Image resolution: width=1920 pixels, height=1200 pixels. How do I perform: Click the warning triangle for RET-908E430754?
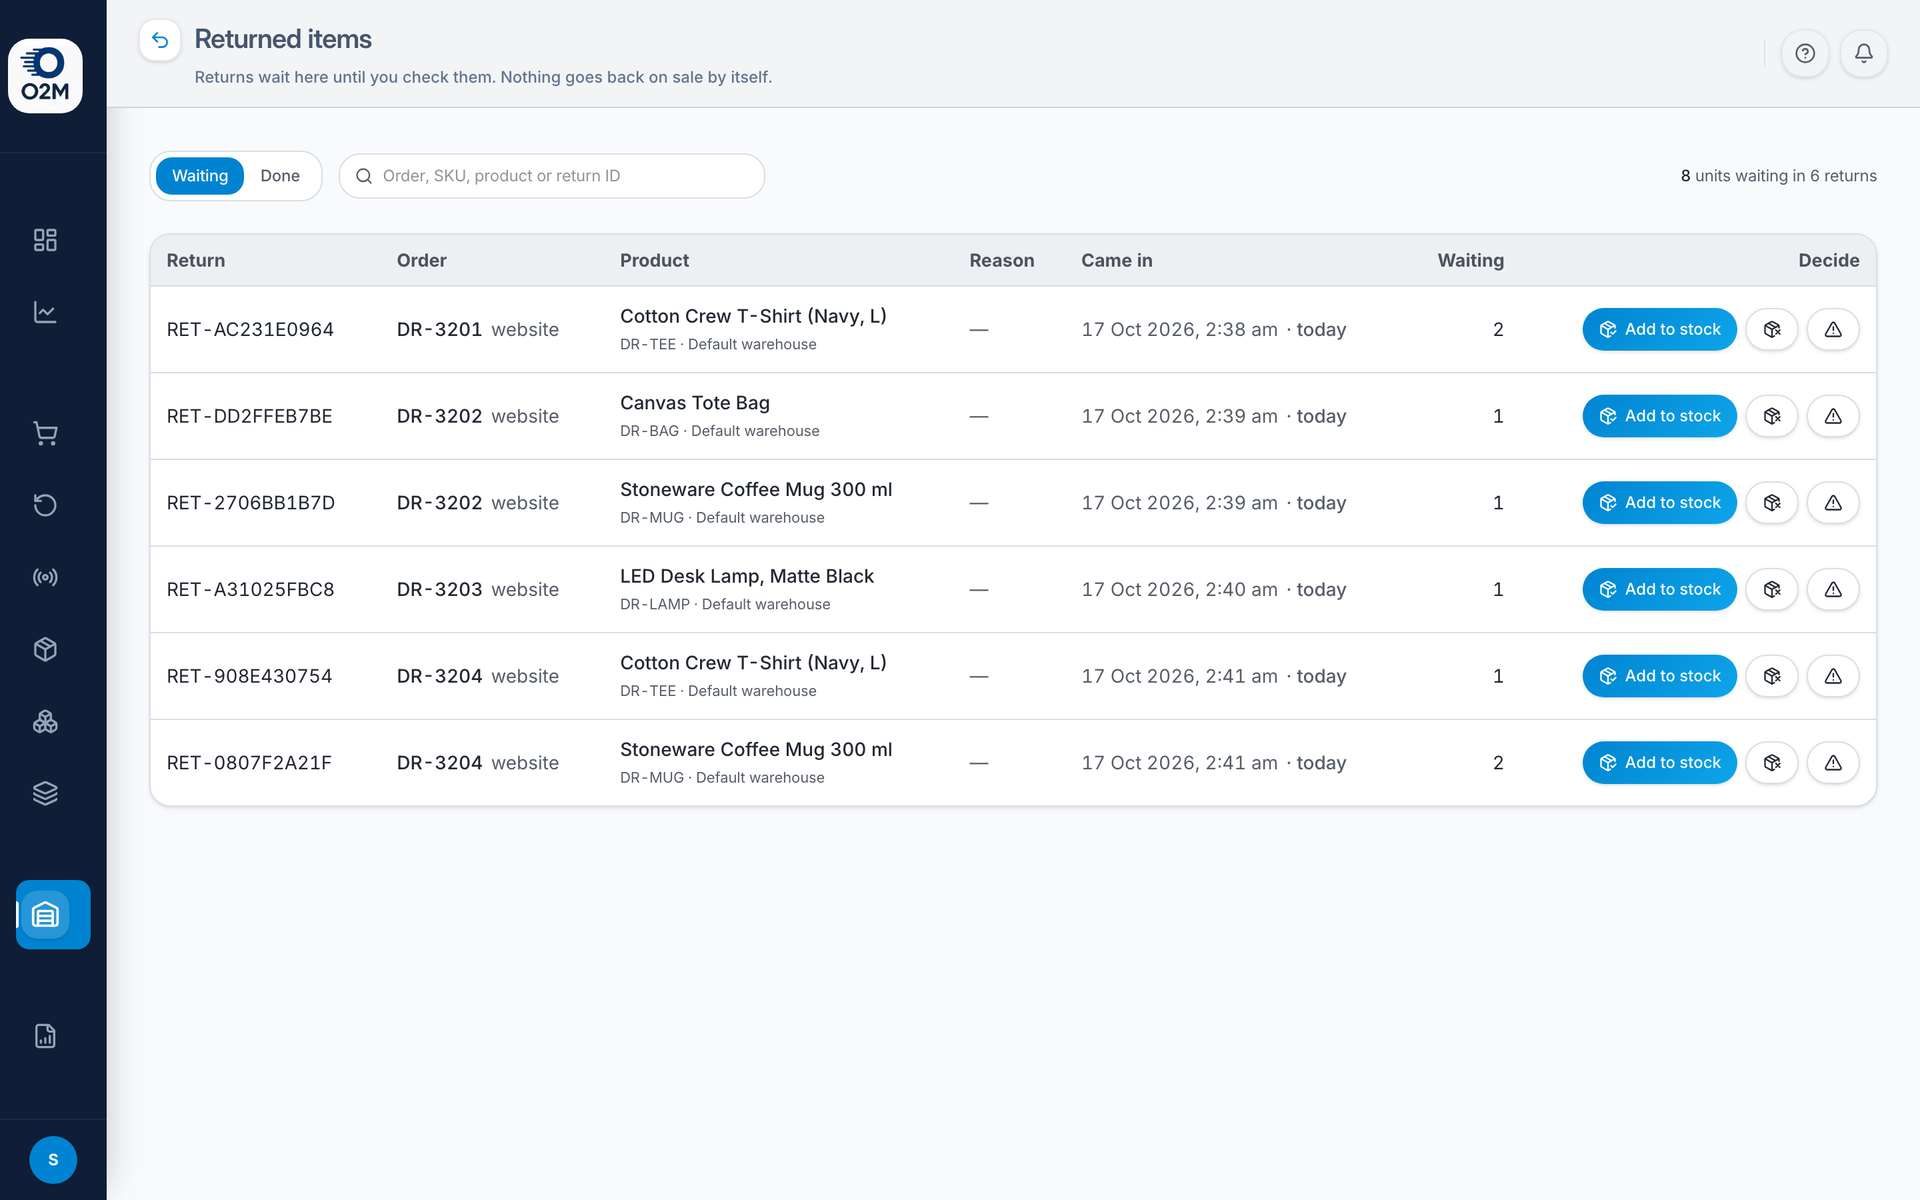(1833, 676)
